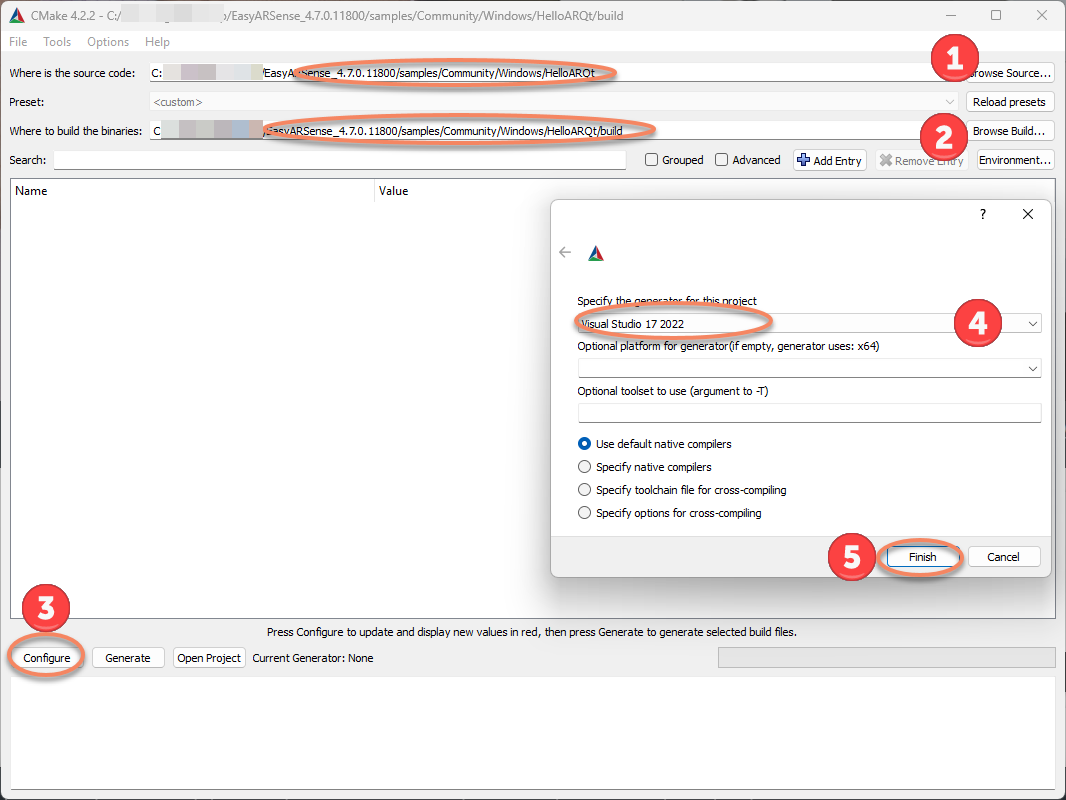Click the help question mark in the dialog
This screenshot has width=1066, height=800.
pos(982,215)
